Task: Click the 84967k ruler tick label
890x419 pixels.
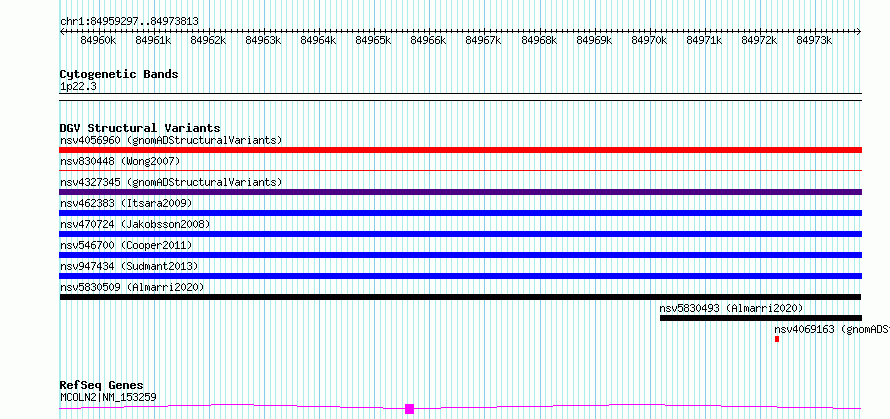Action: (484, 40)
